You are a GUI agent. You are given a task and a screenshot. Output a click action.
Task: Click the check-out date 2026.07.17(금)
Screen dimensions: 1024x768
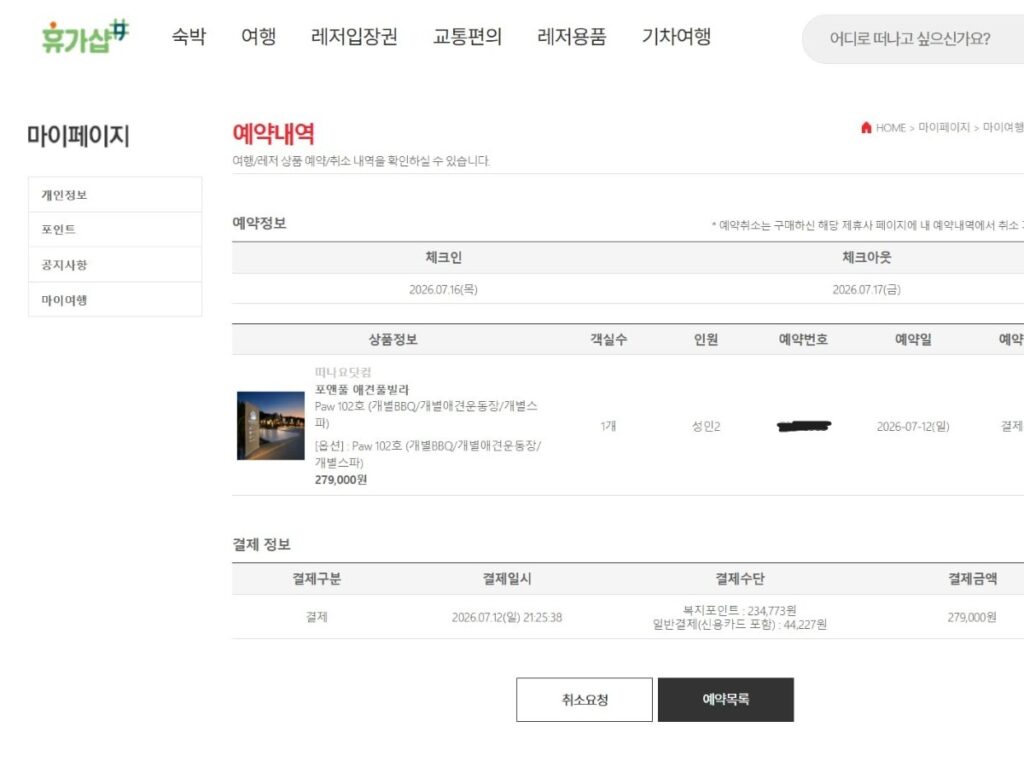tap(867, 289)
